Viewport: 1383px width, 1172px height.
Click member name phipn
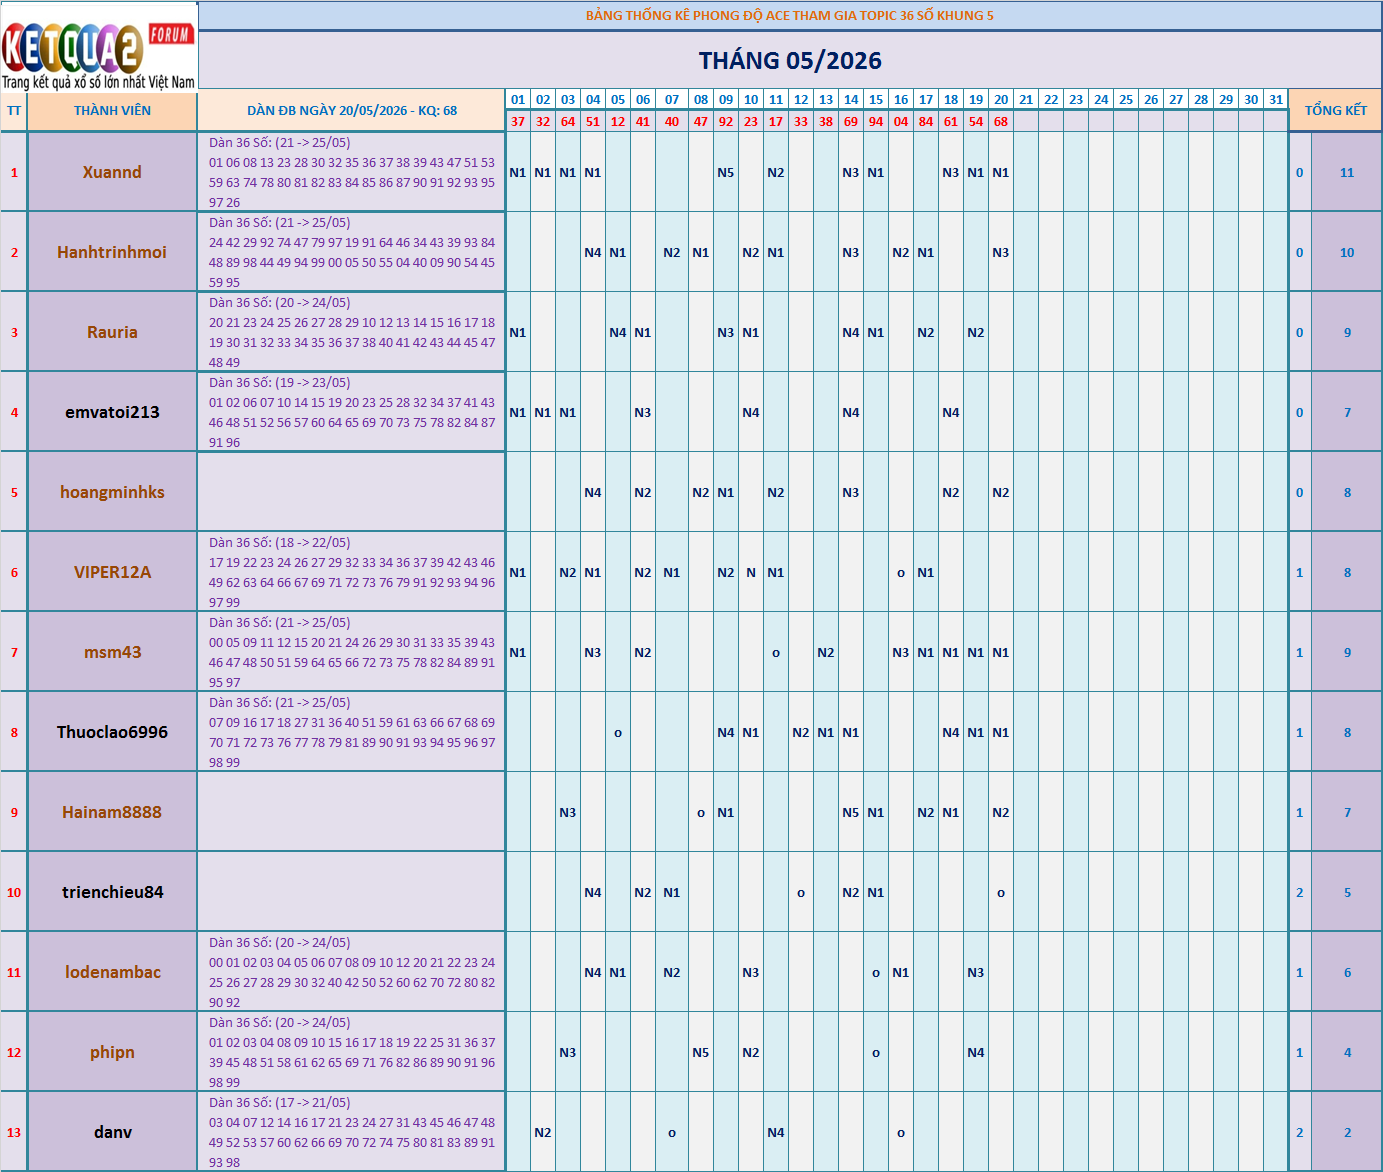pos(112,1052)
